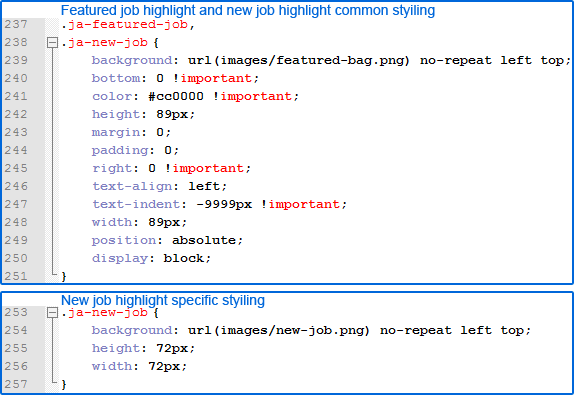The image size is (575, 396).
Task: Click the 'padding' property name
Action: click(x=120, y=151)
